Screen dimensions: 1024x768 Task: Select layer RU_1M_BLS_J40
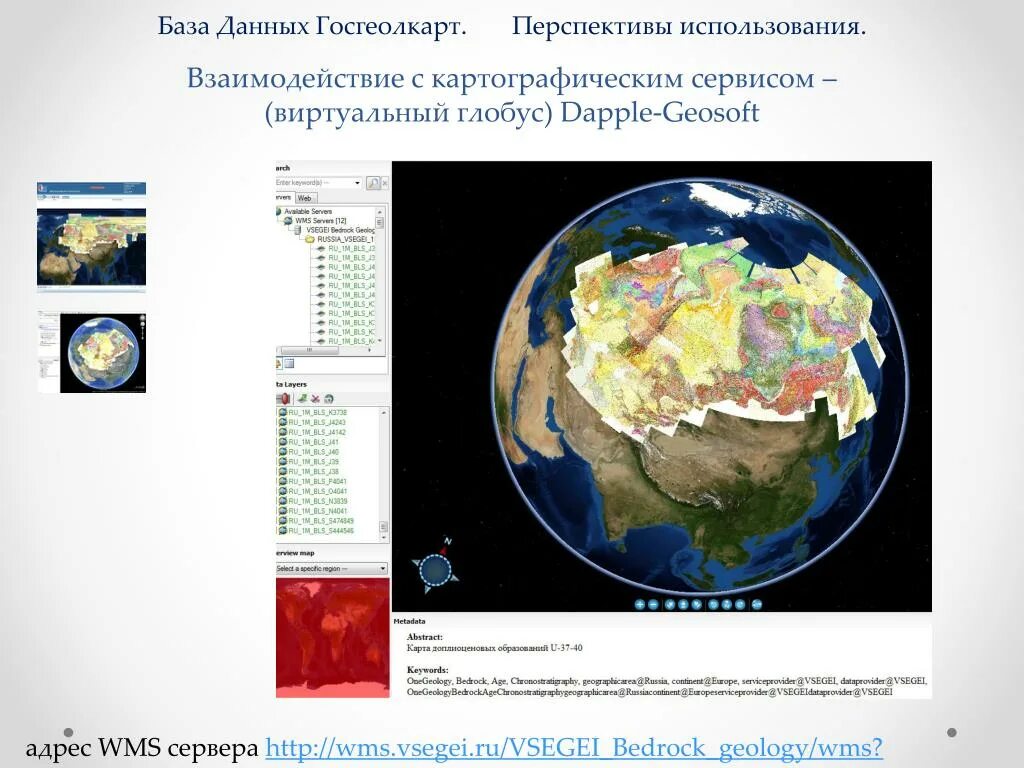[x=313, y=452]
